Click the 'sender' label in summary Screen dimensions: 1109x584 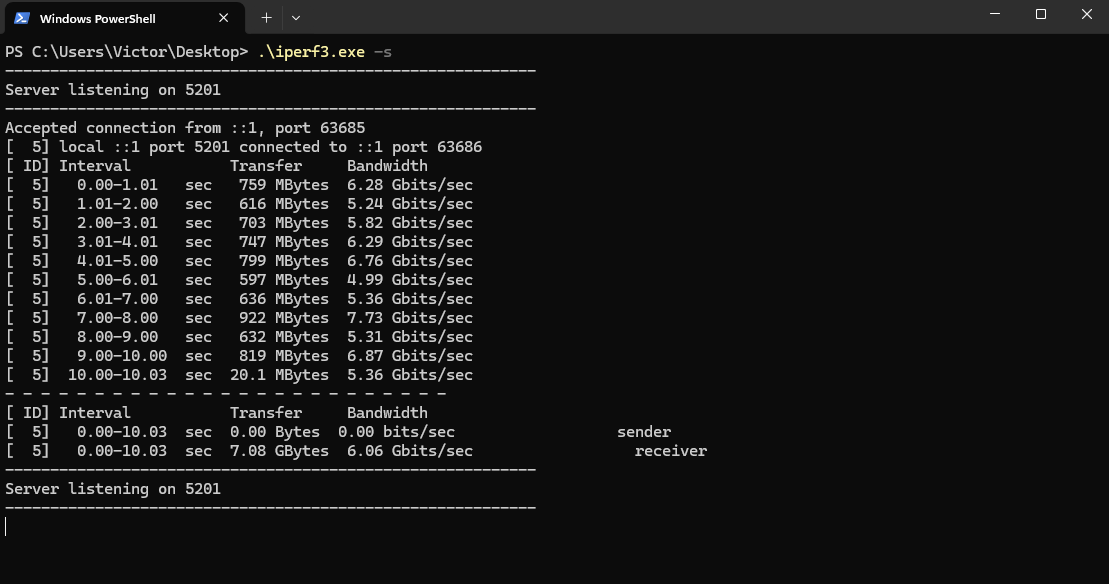644,432
